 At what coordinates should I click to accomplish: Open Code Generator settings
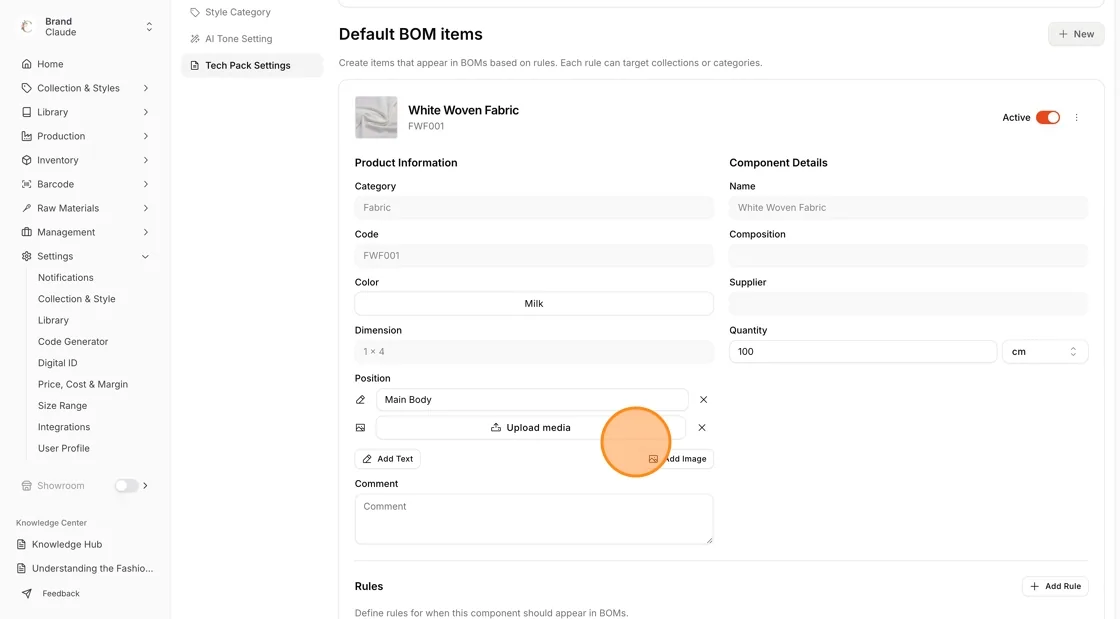click(73, 341)
